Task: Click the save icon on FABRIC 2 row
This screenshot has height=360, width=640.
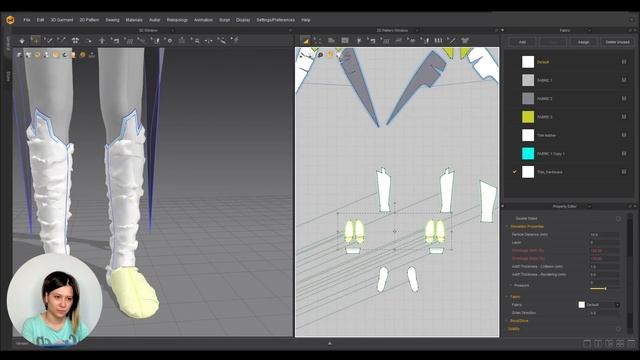Action: [624, 98]
